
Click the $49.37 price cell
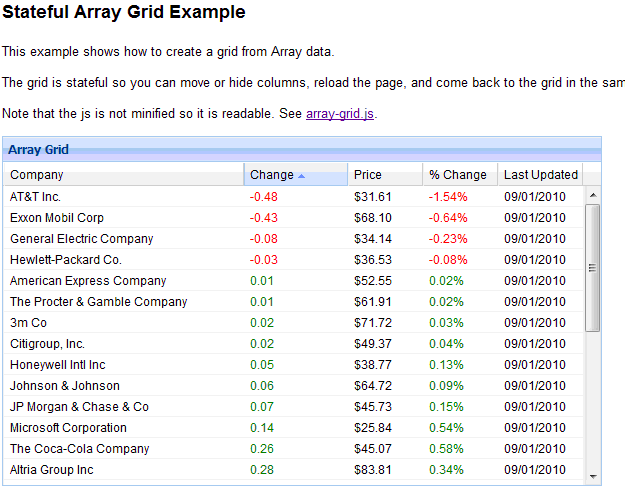point(373,344)
